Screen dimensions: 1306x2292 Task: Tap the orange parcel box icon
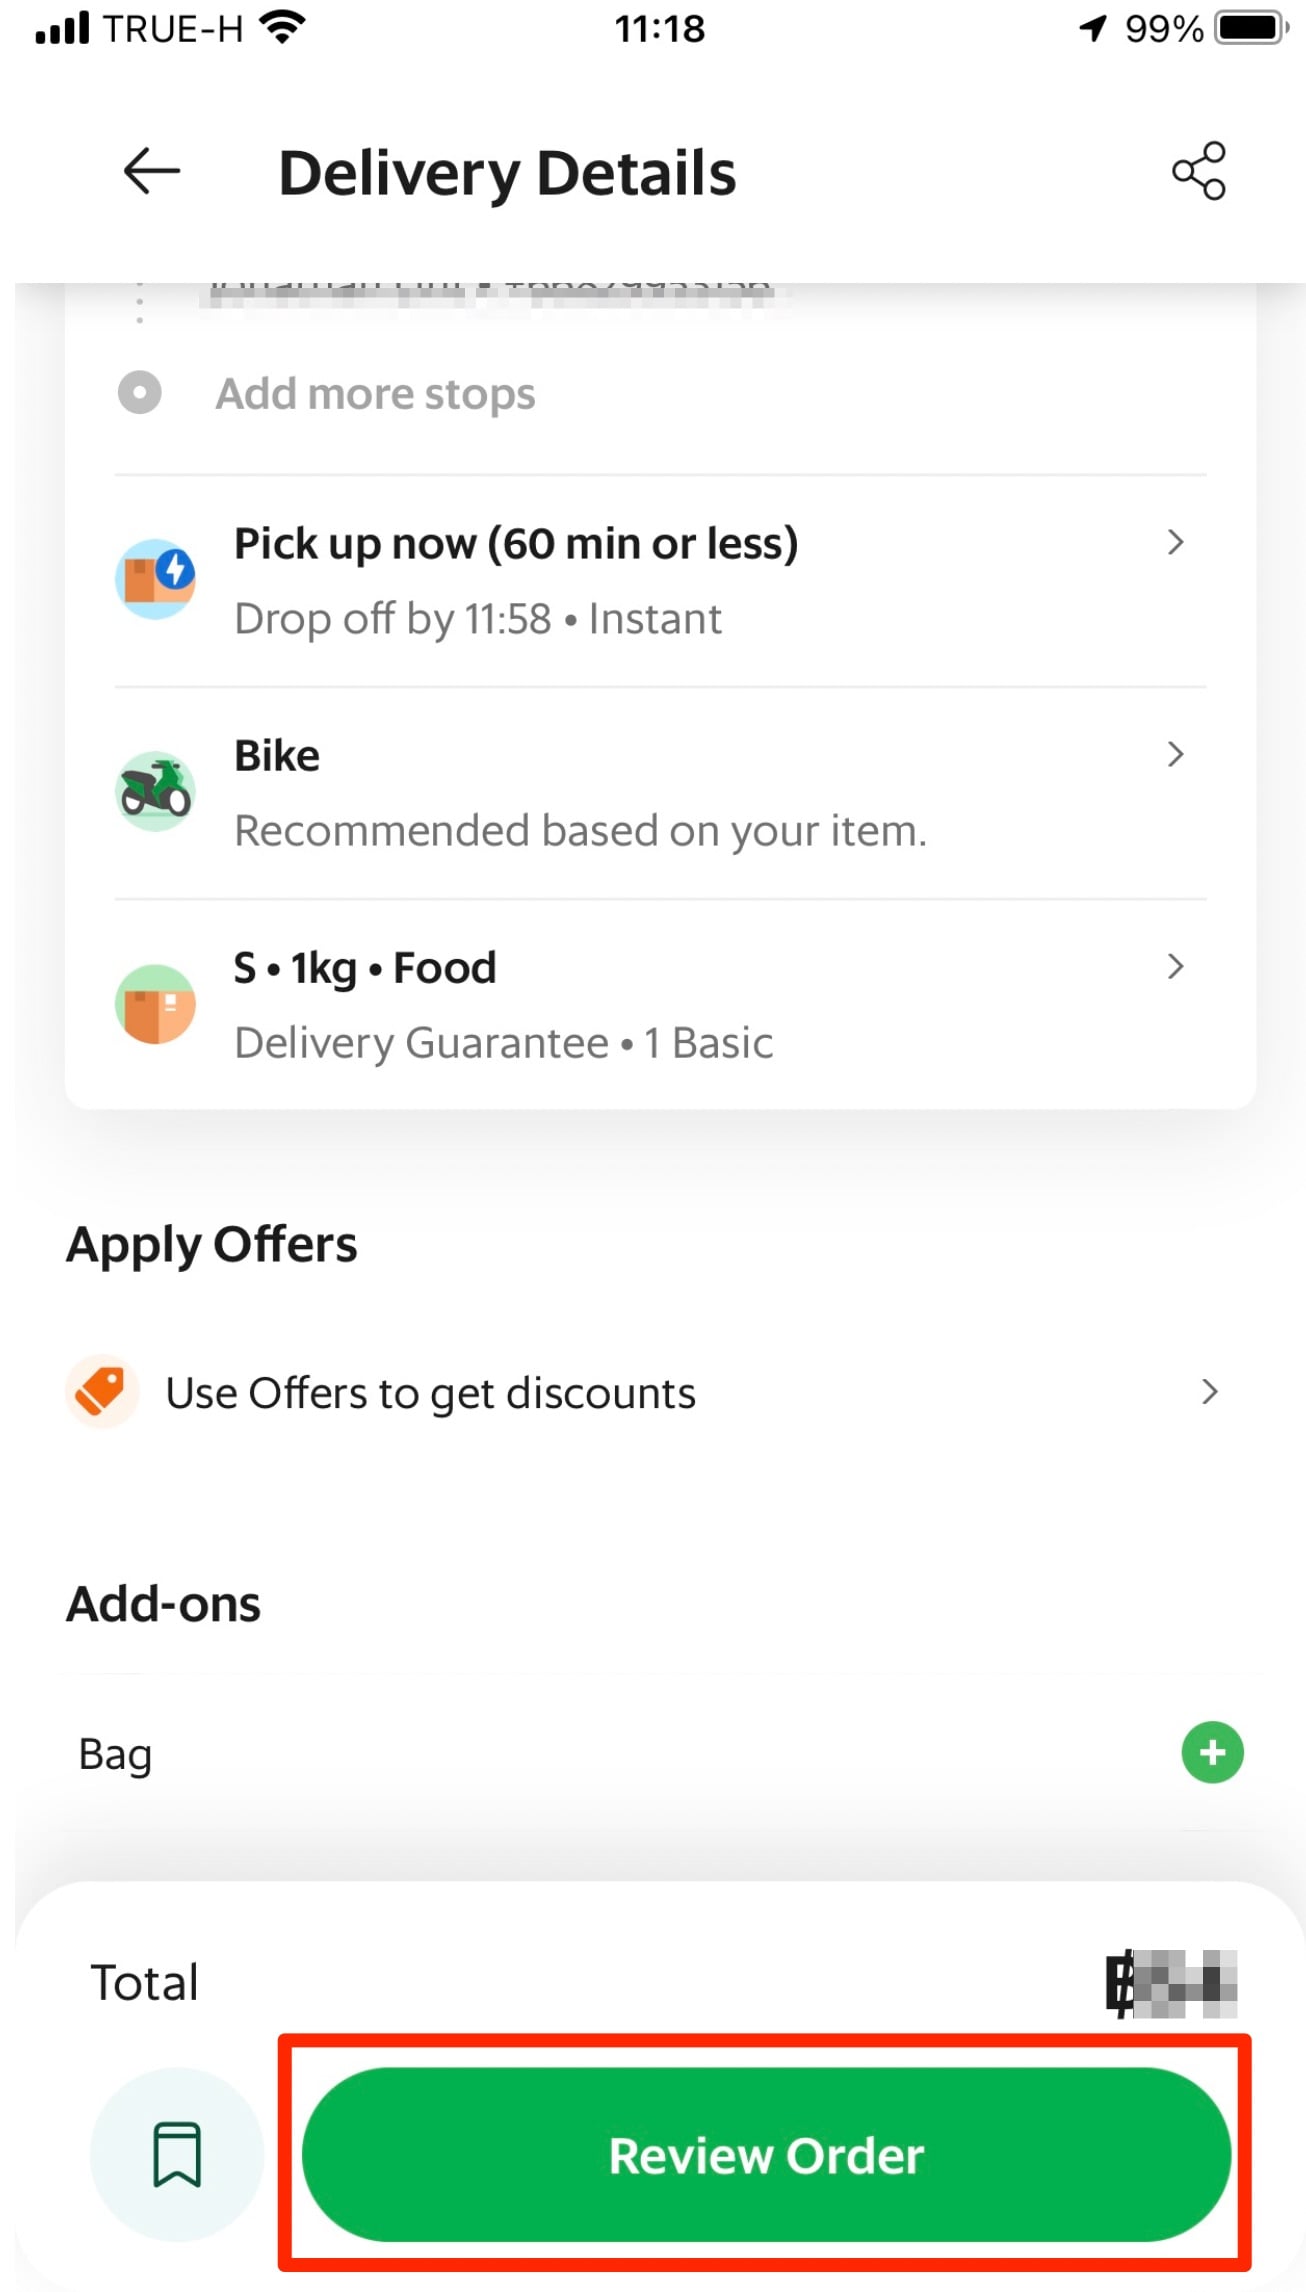pos(155,1004)
